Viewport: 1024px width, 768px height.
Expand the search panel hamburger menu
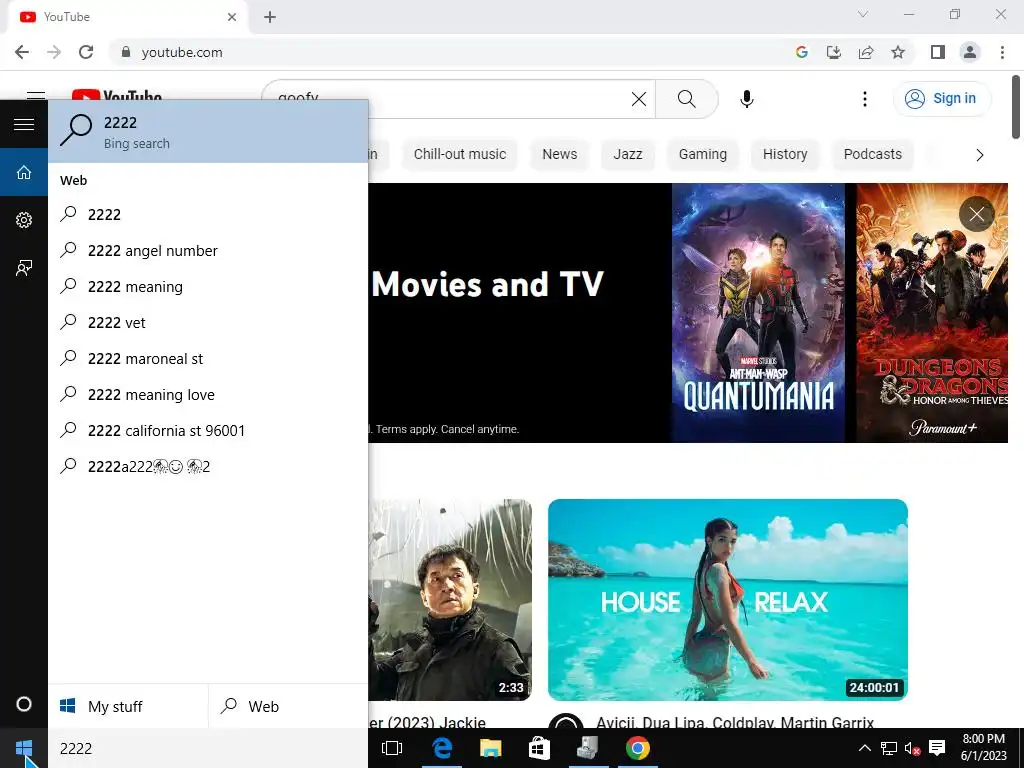click(x=24, y=124)
